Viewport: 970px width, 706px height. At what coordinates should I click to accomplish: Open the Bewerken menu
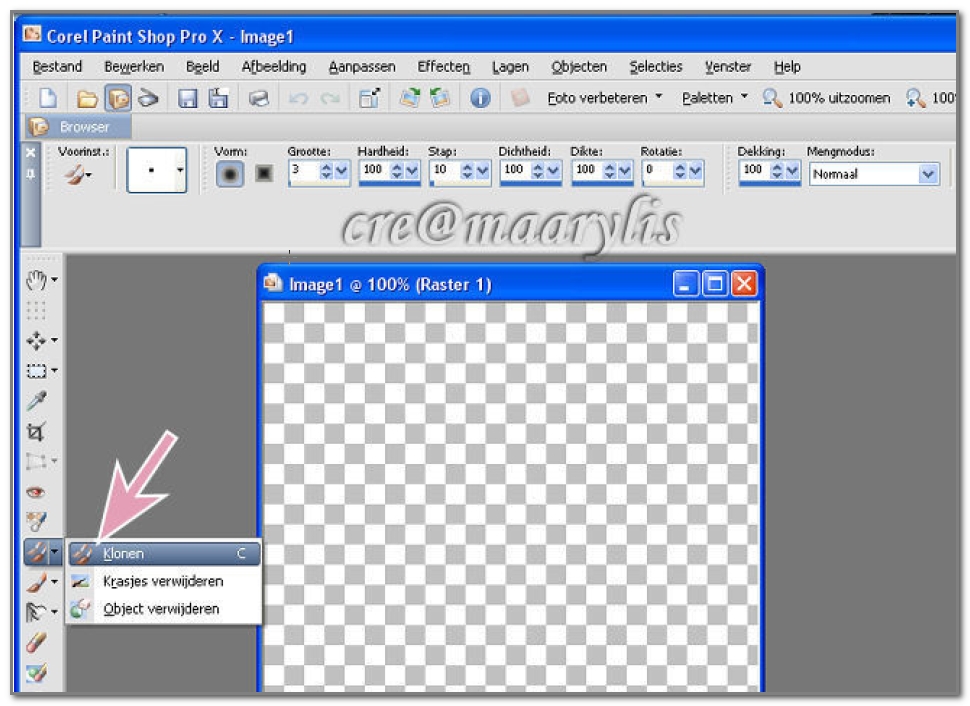click(134, 67)
